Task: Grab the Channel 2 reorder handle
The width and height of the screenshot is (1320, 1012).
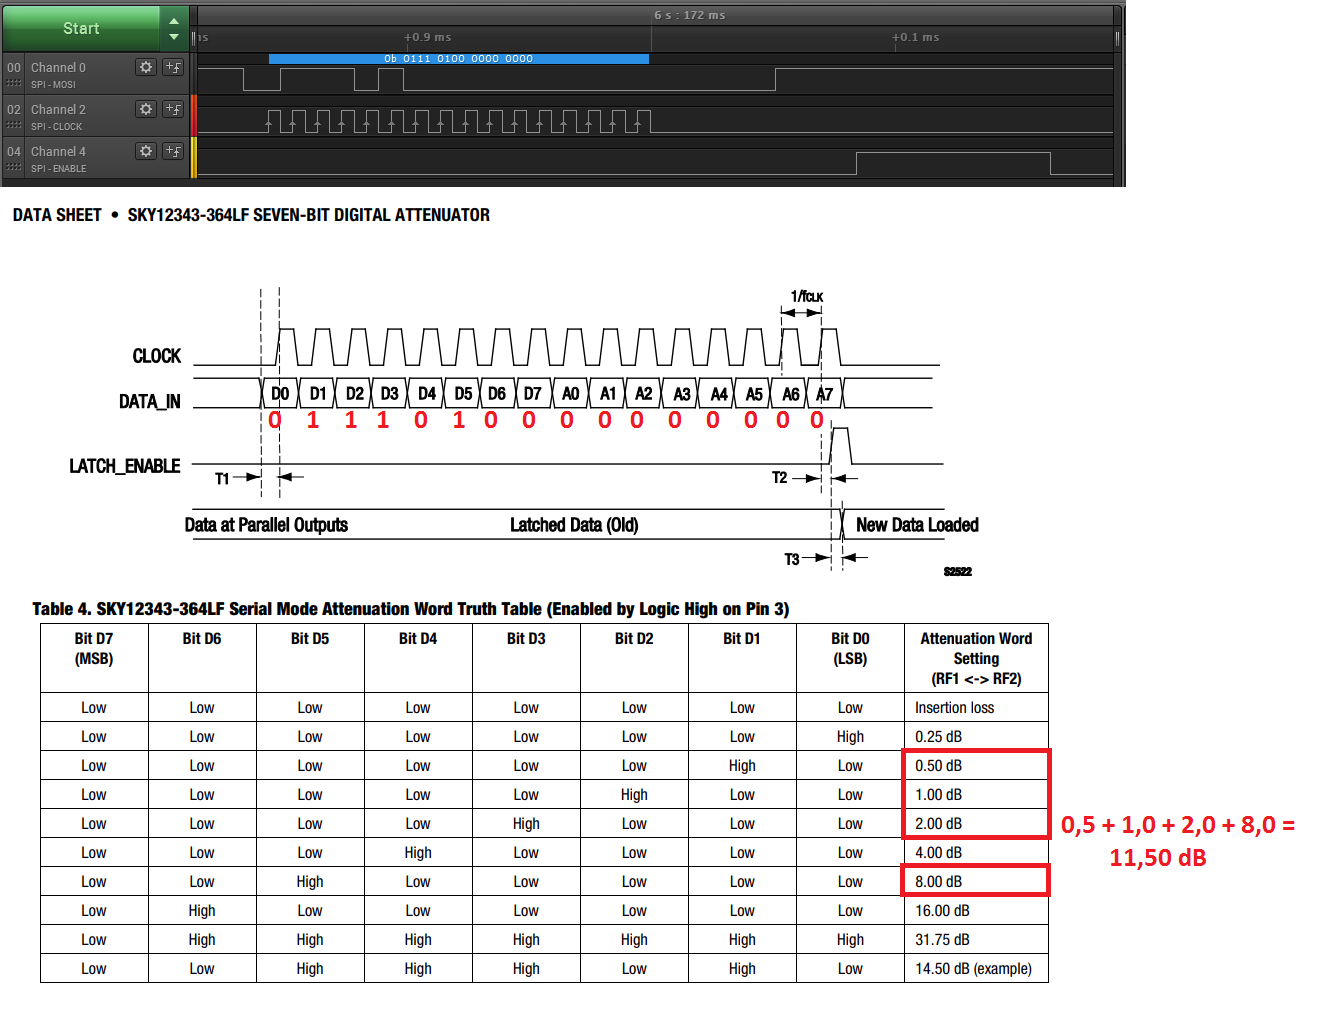Action: click(14, 126)
